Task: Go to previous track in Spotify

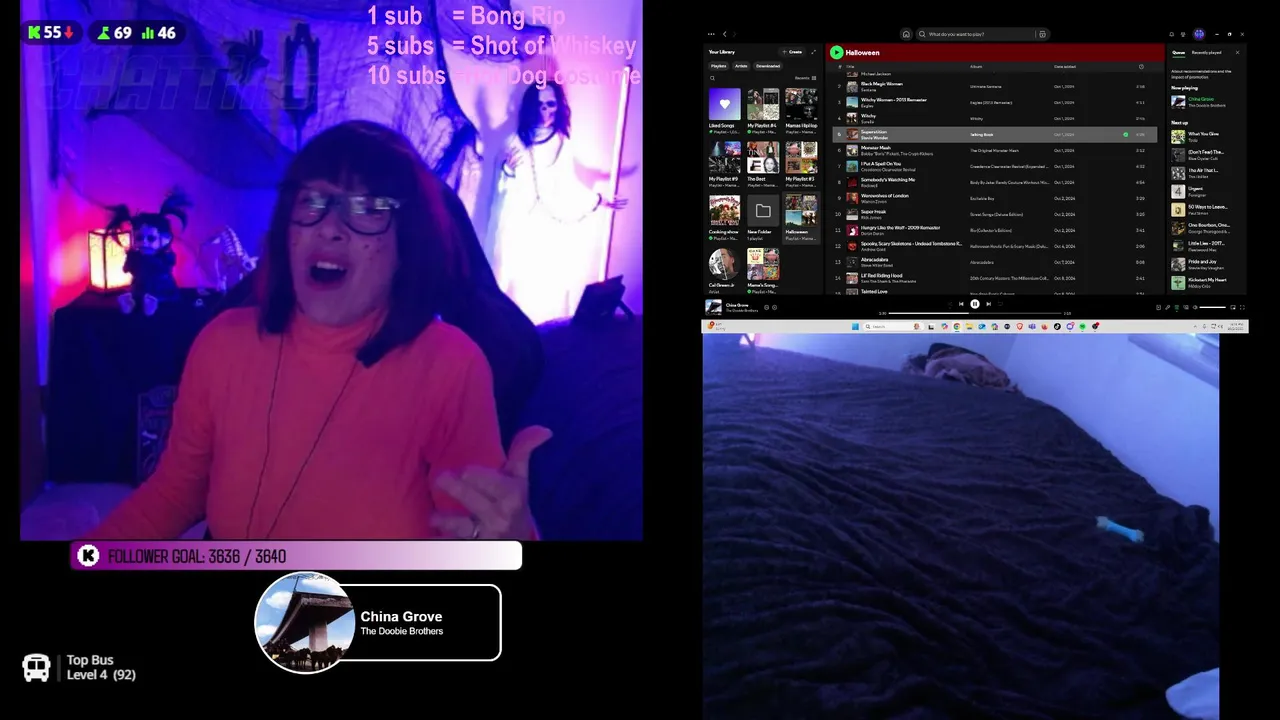Action: pyautogui.click(x=961, y=304)
